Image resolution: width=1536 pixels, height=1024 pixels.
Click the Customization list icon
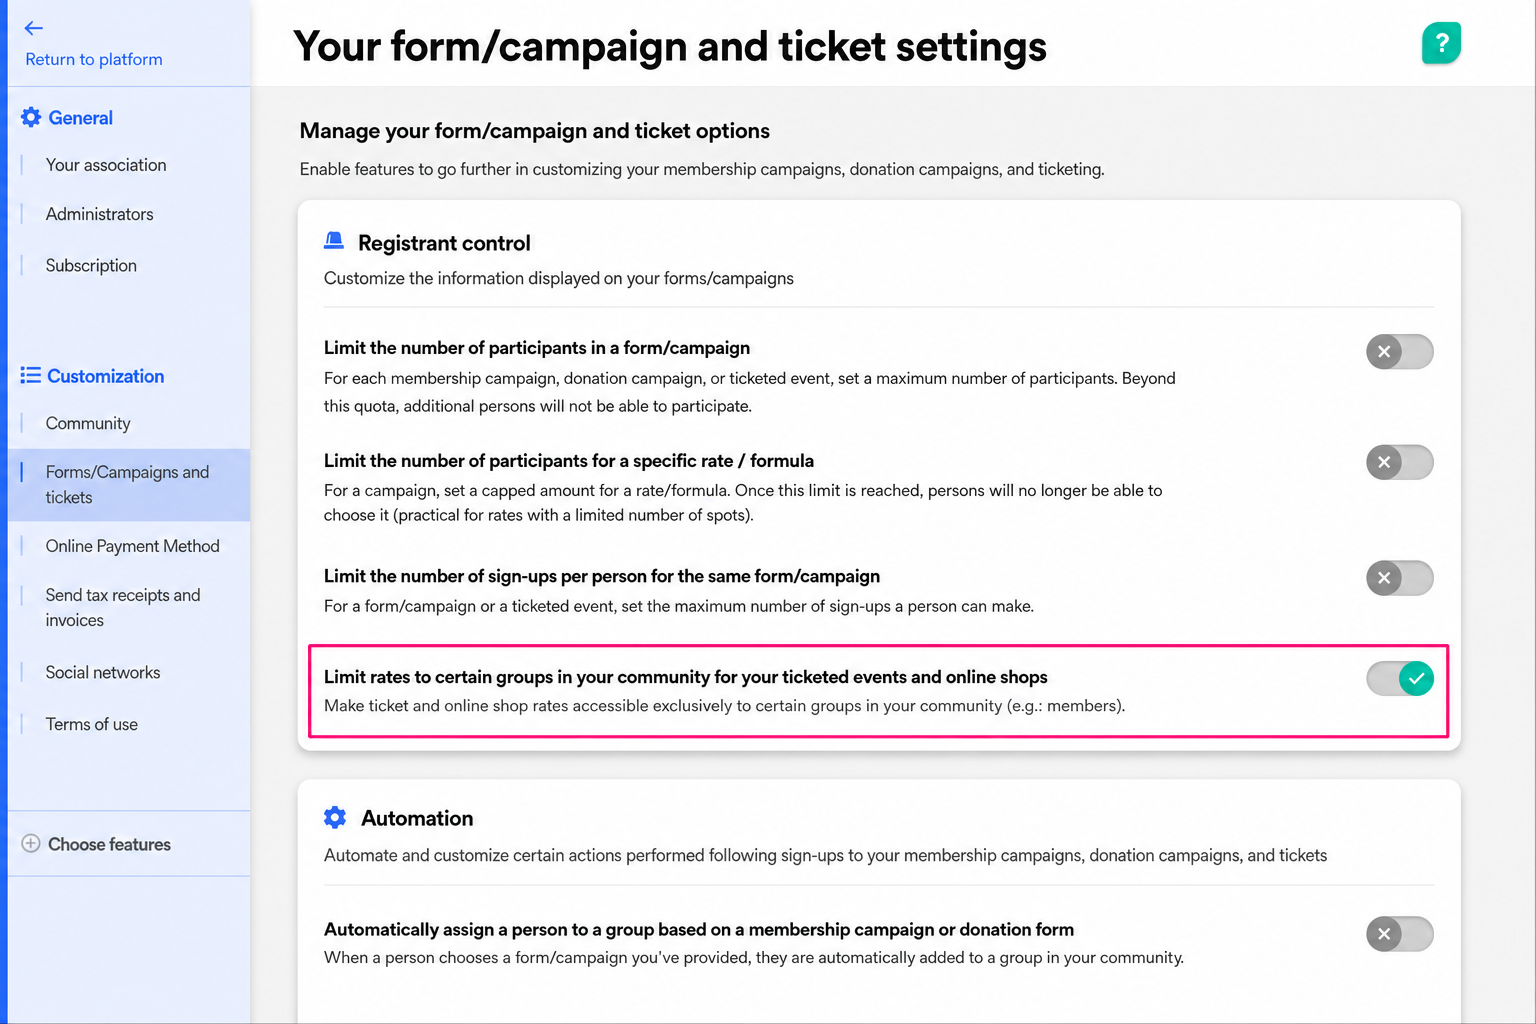click(x=31, y=375)
